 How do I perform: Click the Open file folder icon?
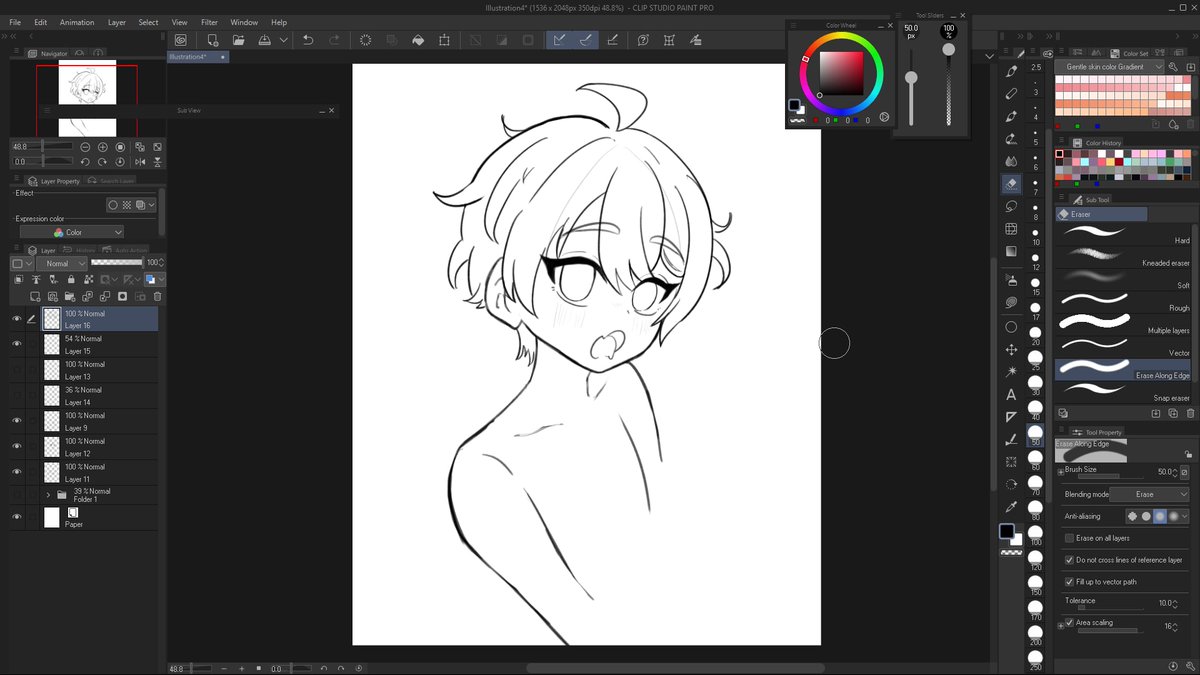coord(239,40)
